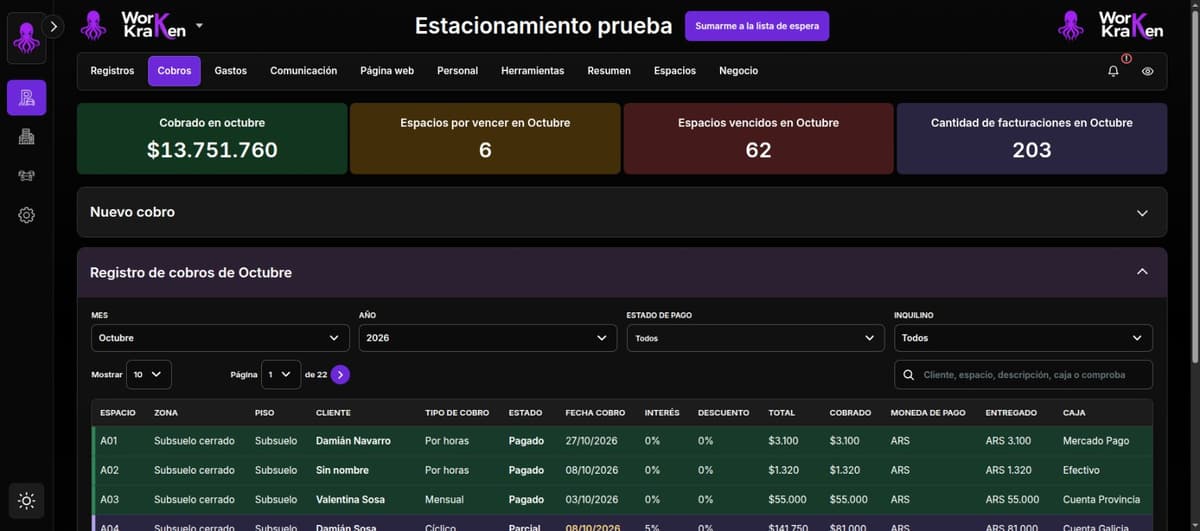Collapse the Registro de cobros de Octubre section

click(622, 272)
